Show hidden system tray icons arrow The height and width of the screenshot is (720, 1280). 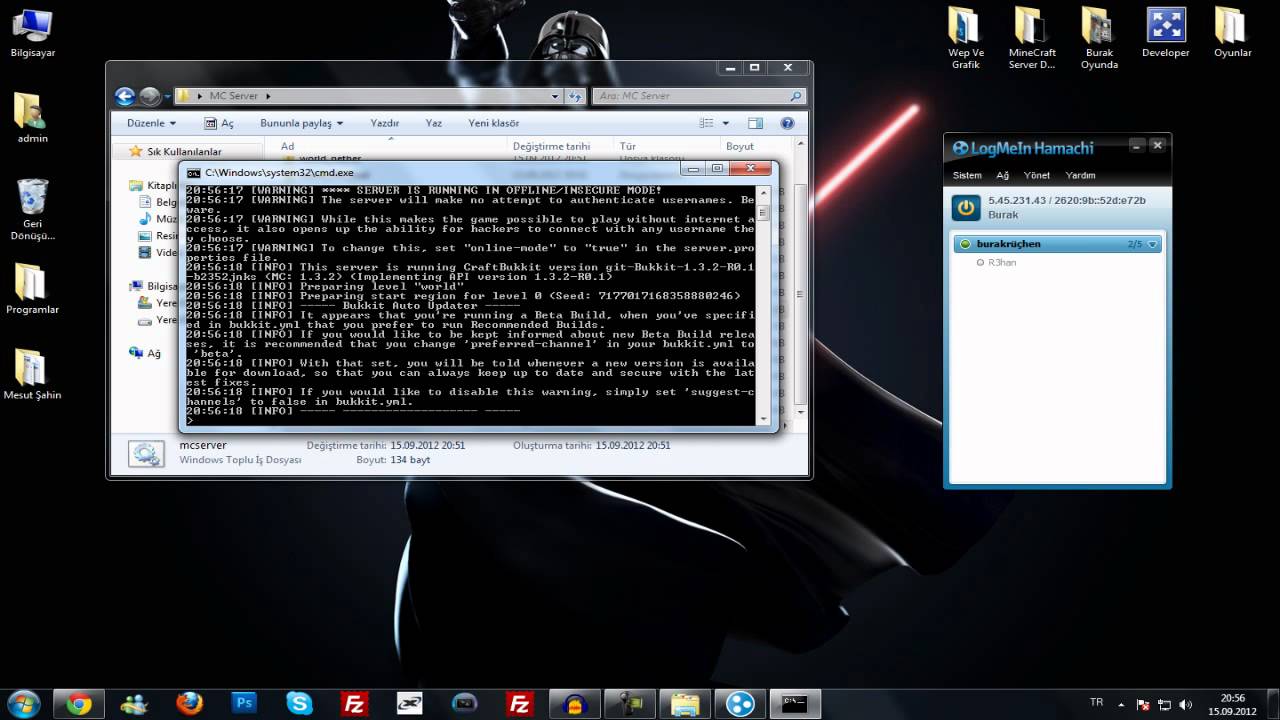1122,704
